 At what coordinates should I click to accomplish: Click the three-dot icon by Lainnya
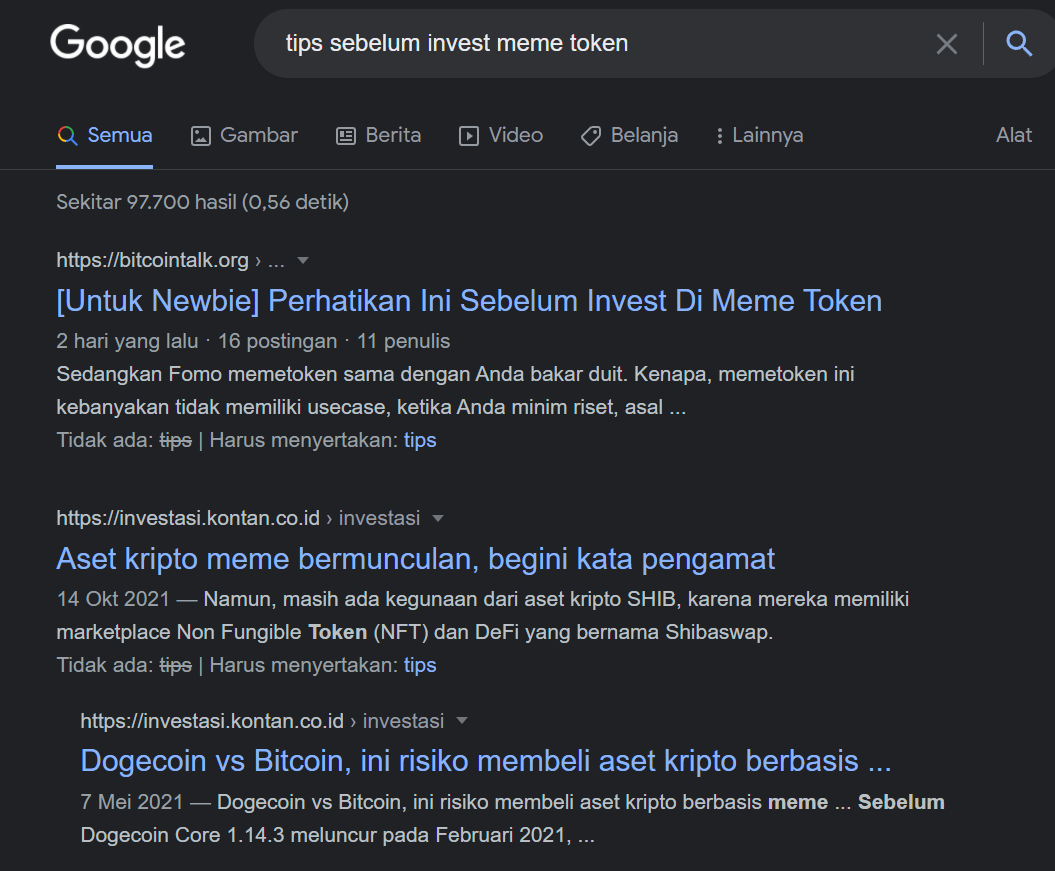720,136
